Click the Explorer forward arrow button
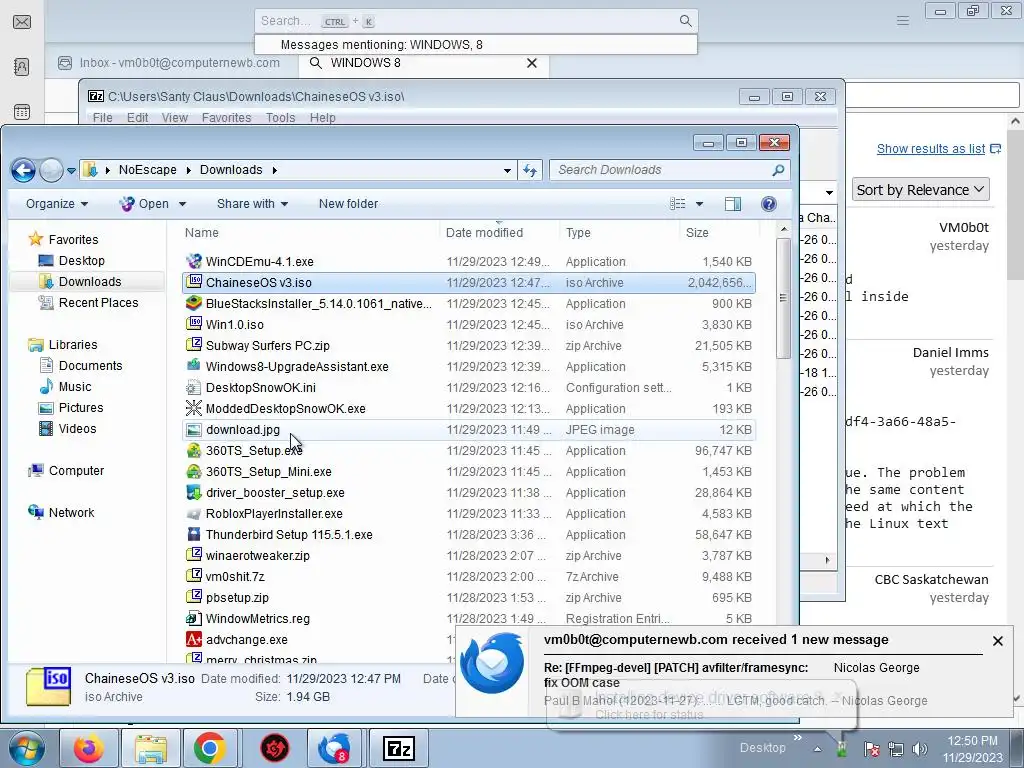1024x768 pixels. point(52,170)
